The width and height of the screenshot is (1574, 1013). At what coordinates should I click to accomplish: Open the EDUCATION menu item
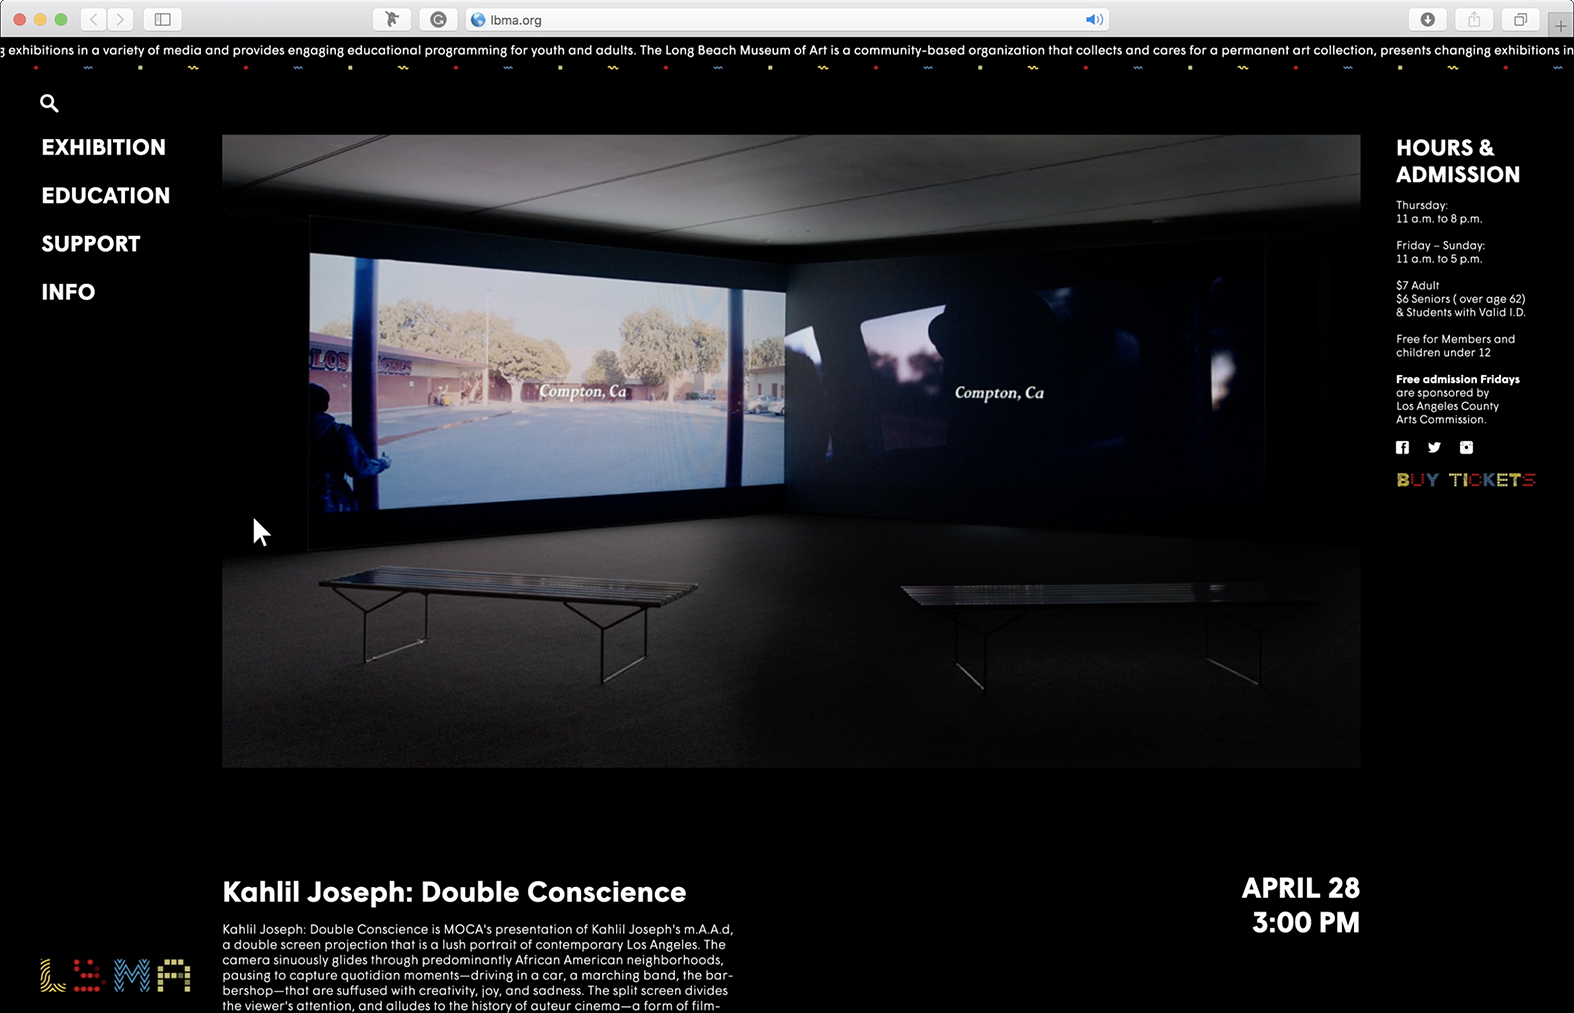tap(106, 195)
